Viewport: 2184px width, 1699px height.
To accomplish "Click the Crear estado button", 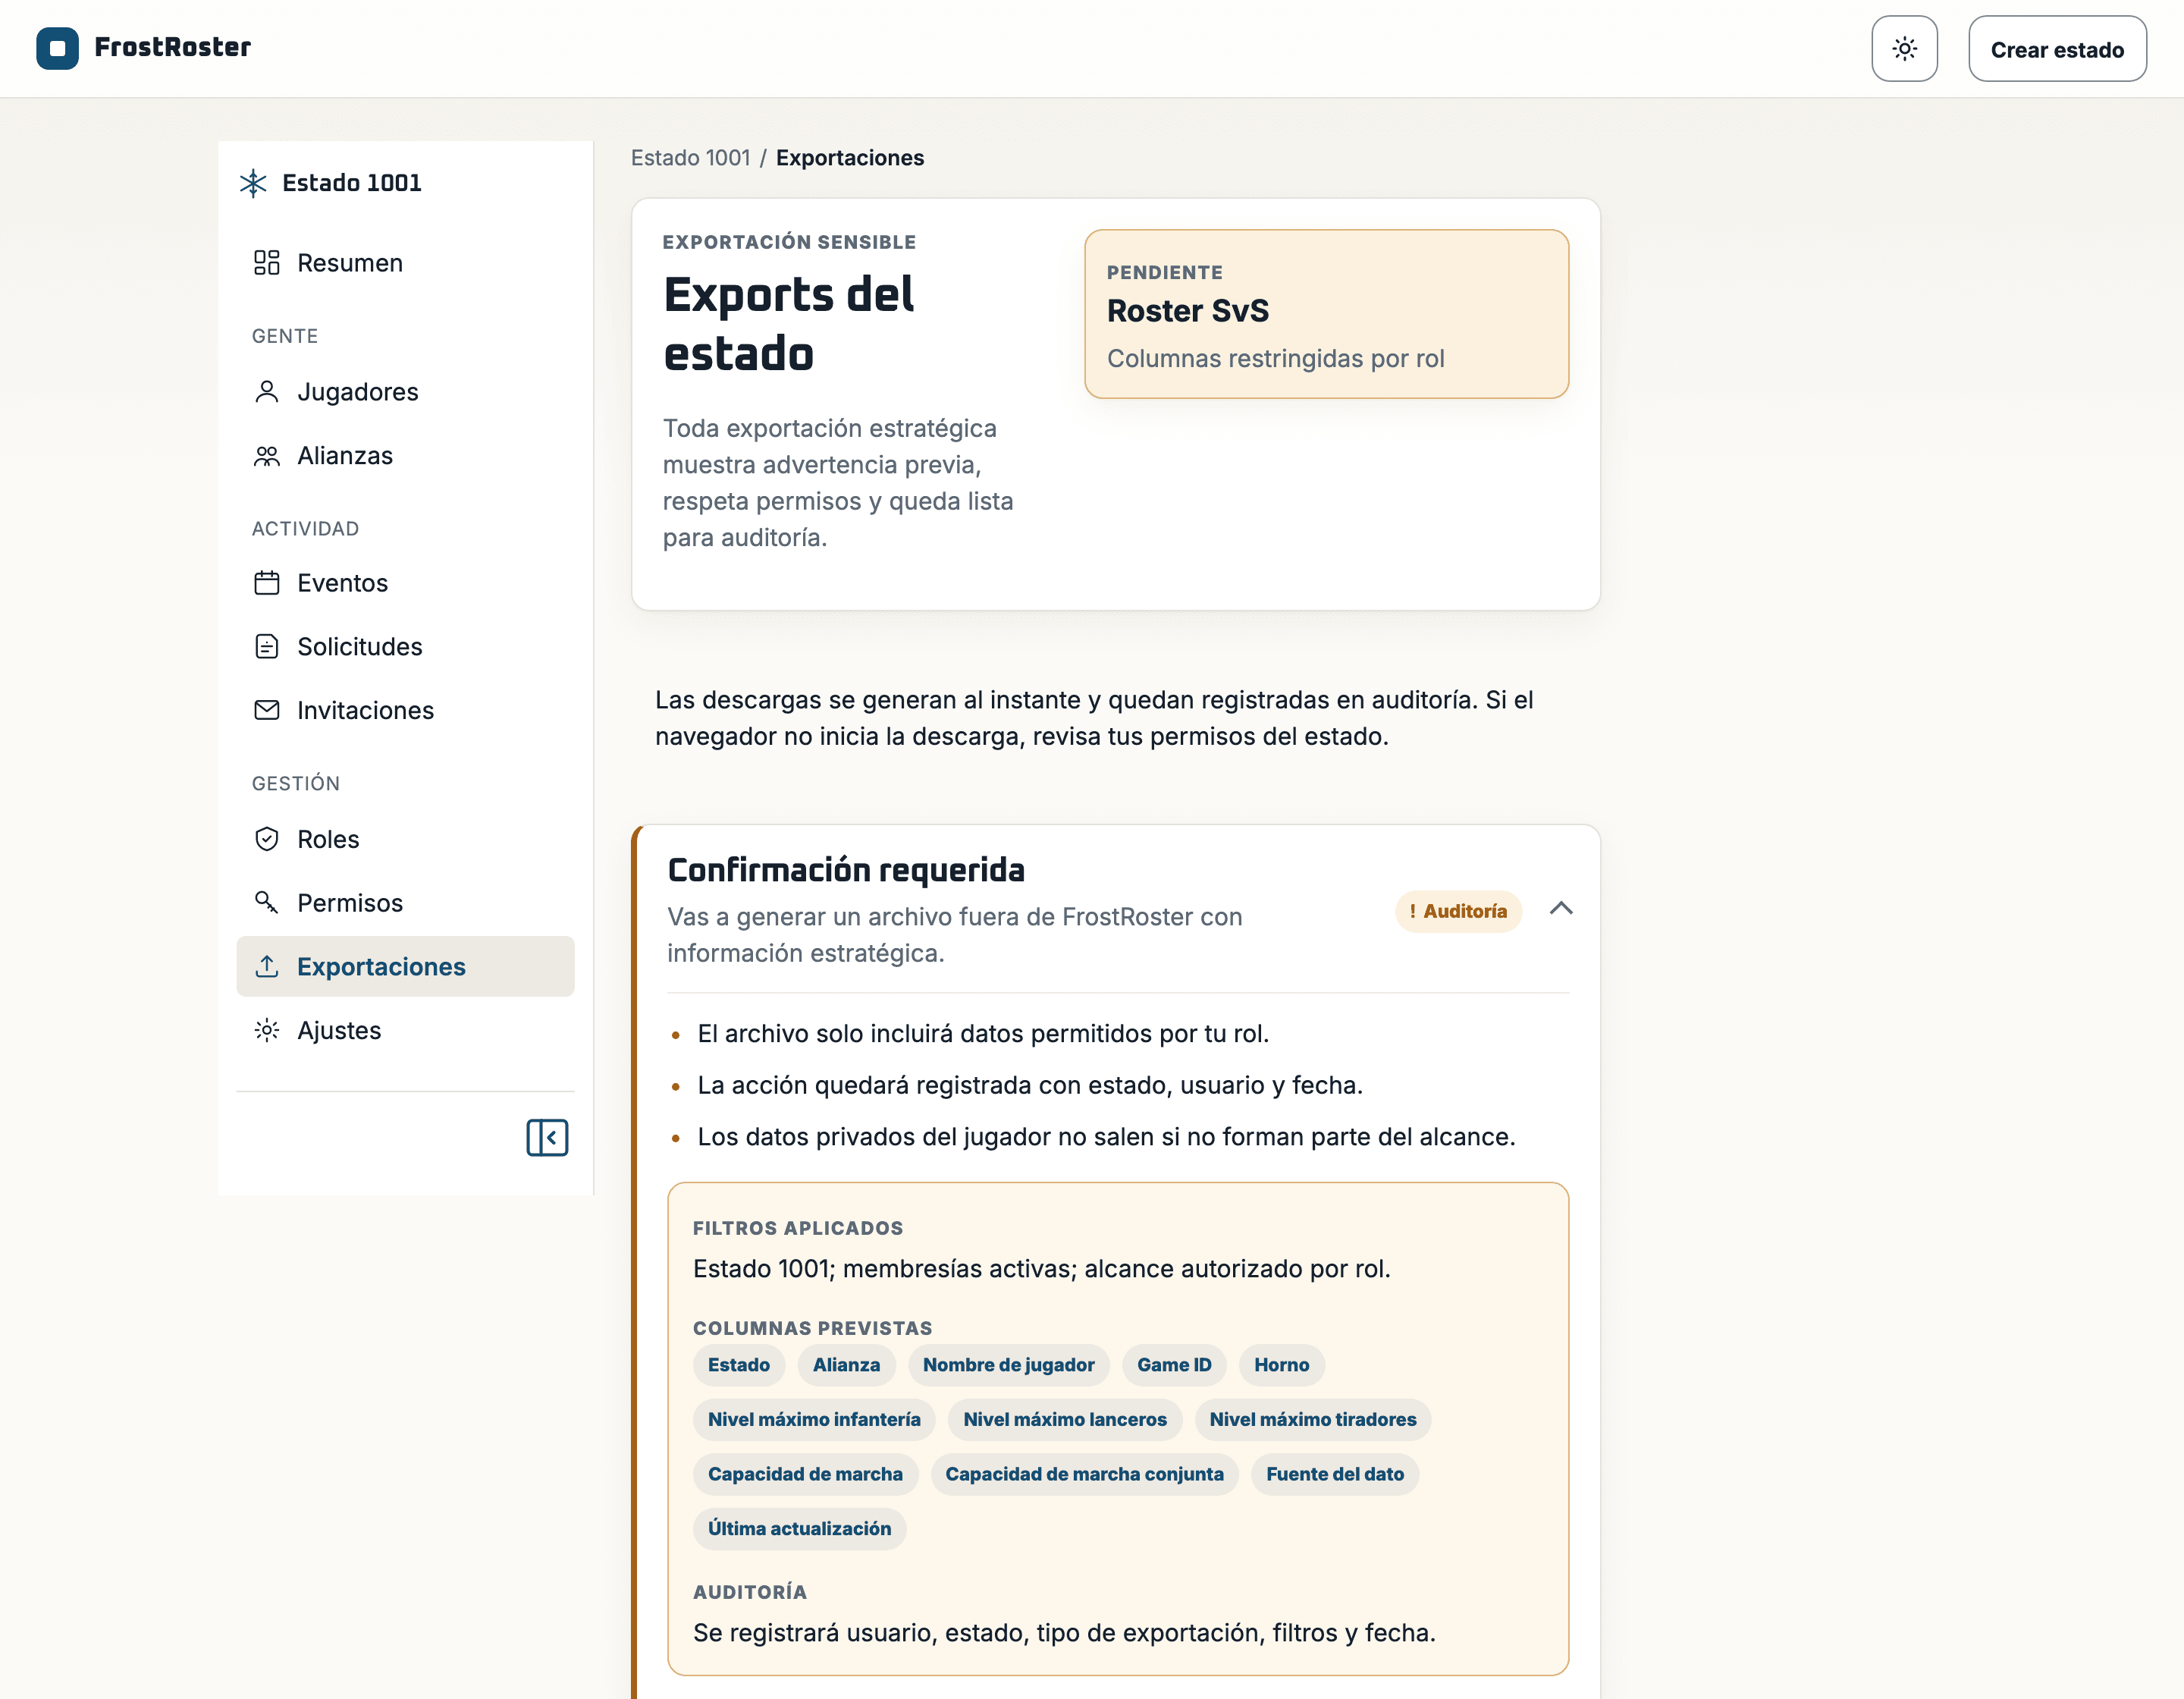I will coord(2056,48).
